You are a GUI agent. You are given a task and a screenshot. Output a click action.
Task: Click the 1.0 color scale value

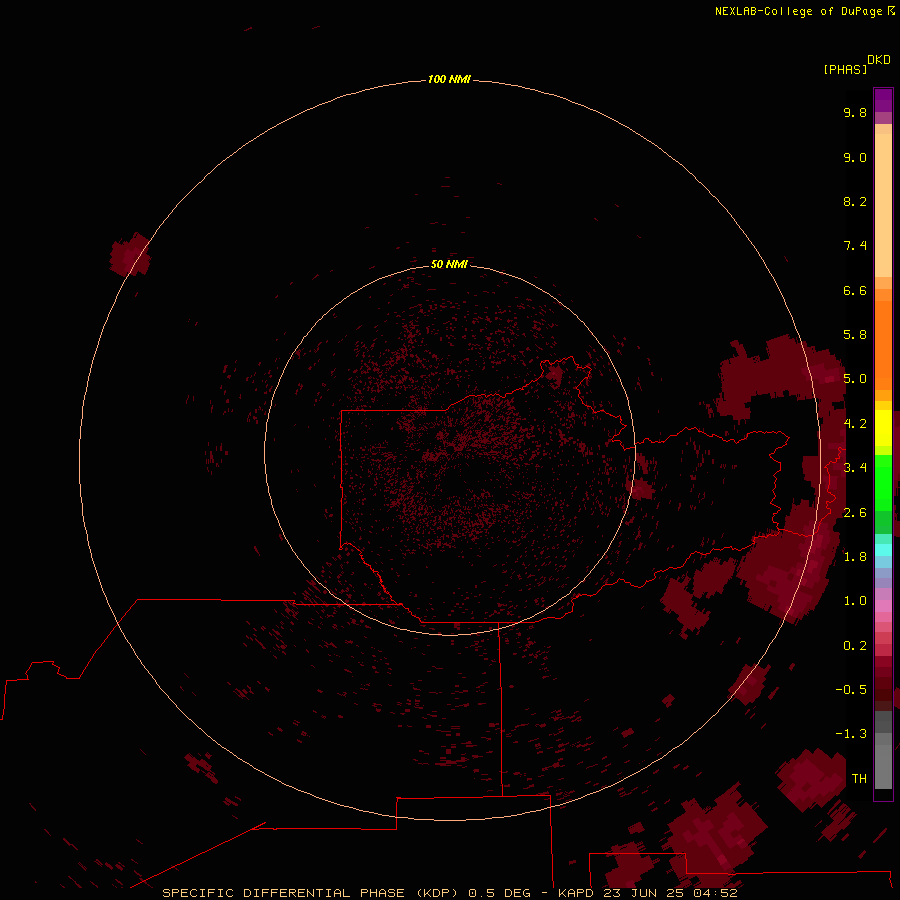click(855, 601)
